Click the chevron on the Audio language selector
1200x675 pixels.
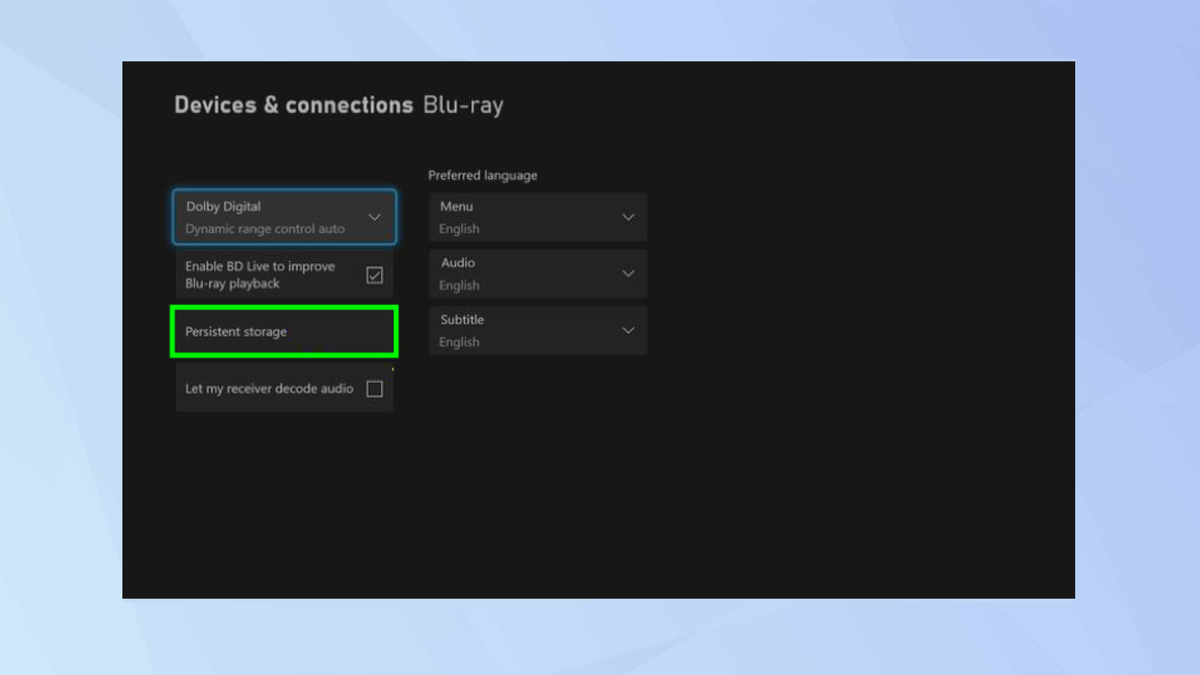629,273
